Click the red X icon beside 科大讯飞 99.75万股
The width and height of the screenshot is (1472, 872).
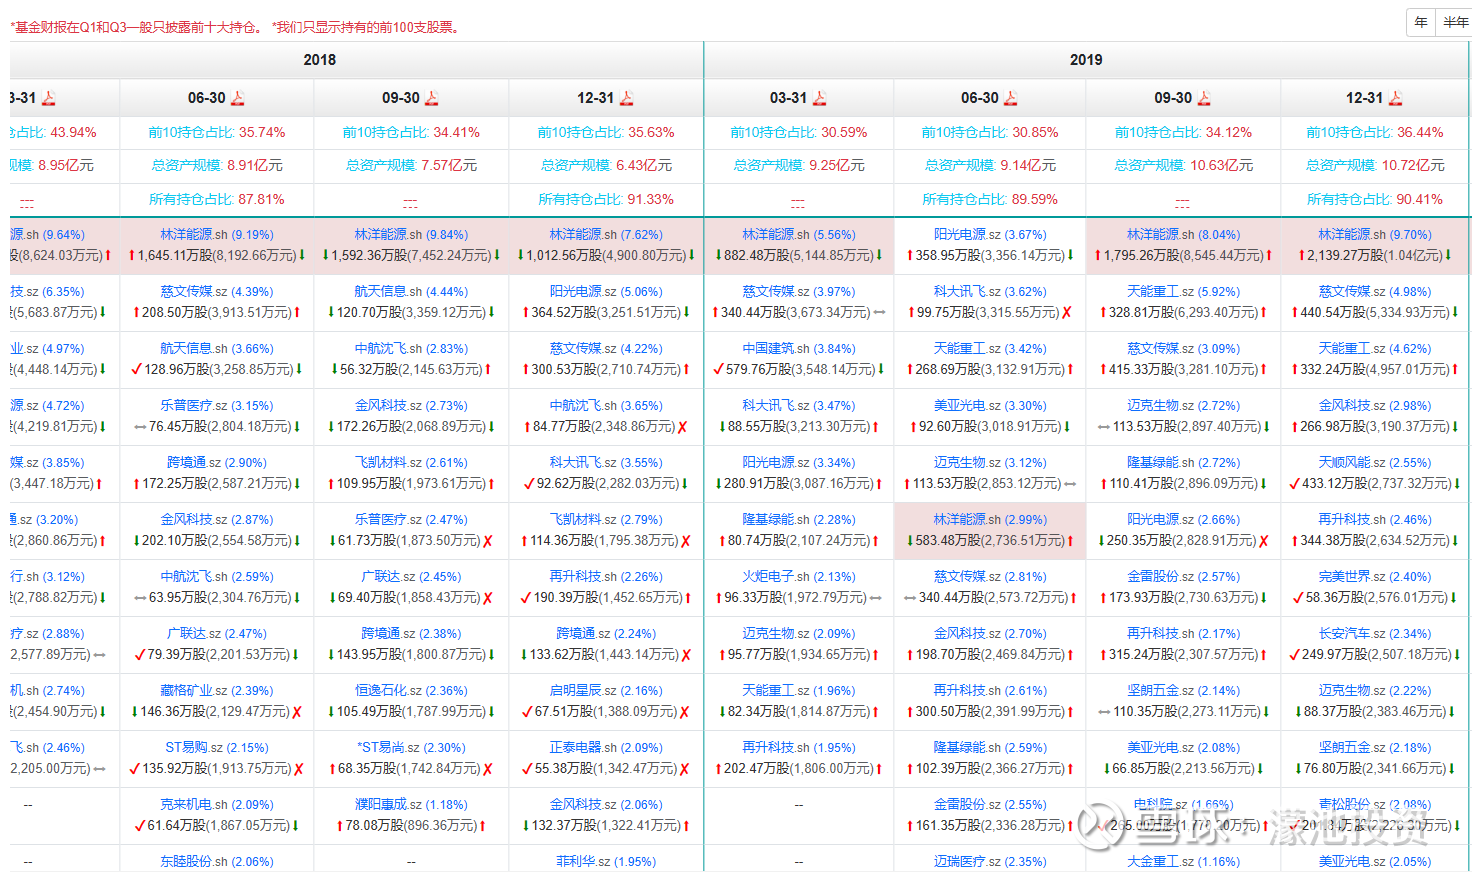[x=1067, y=313]
